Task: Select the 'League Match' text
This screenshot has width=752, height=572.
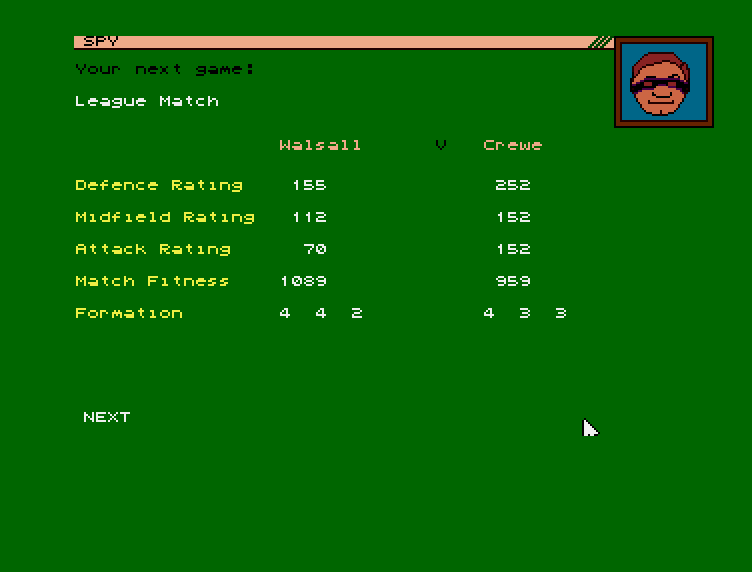Action: coord(147,101)
